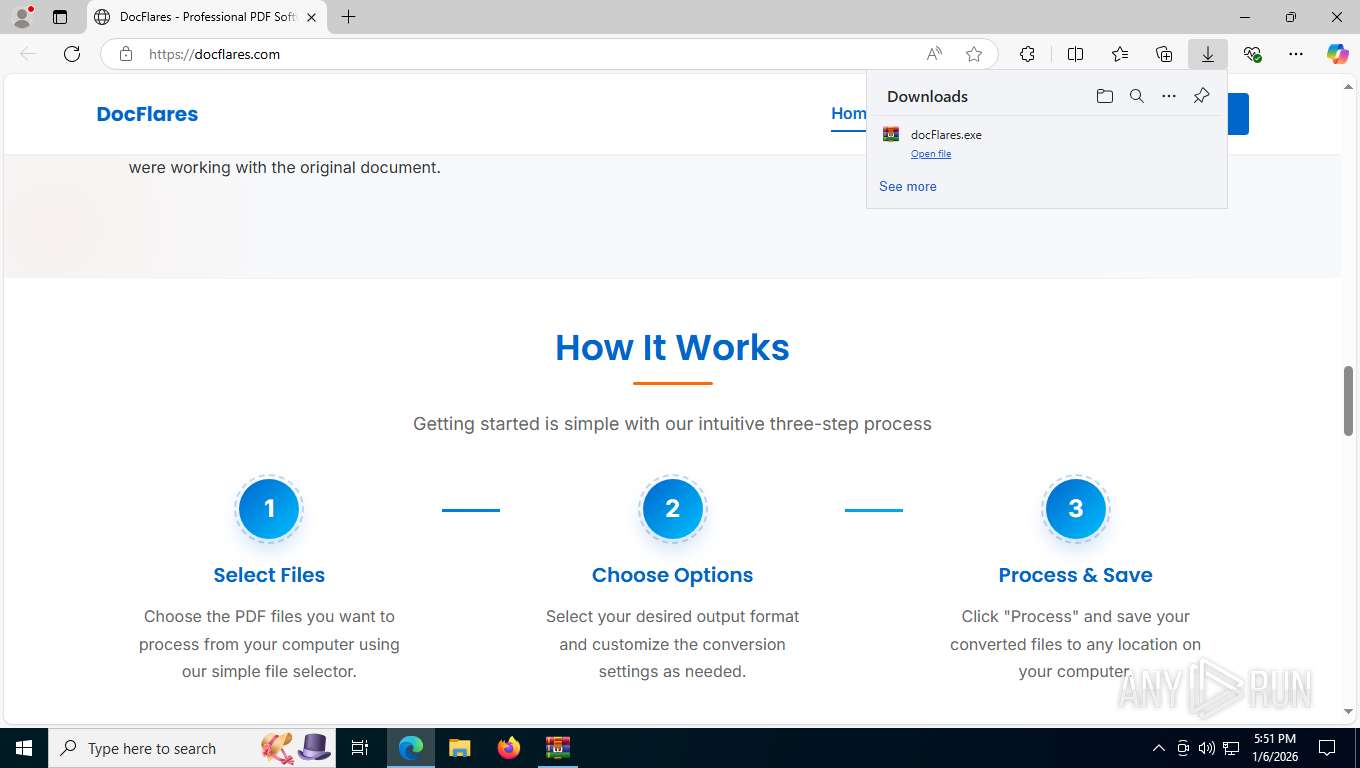Screen dimensions: 1360x768
Task: Open more options in Downloads panel
Action: click(x=1169, y=96)
